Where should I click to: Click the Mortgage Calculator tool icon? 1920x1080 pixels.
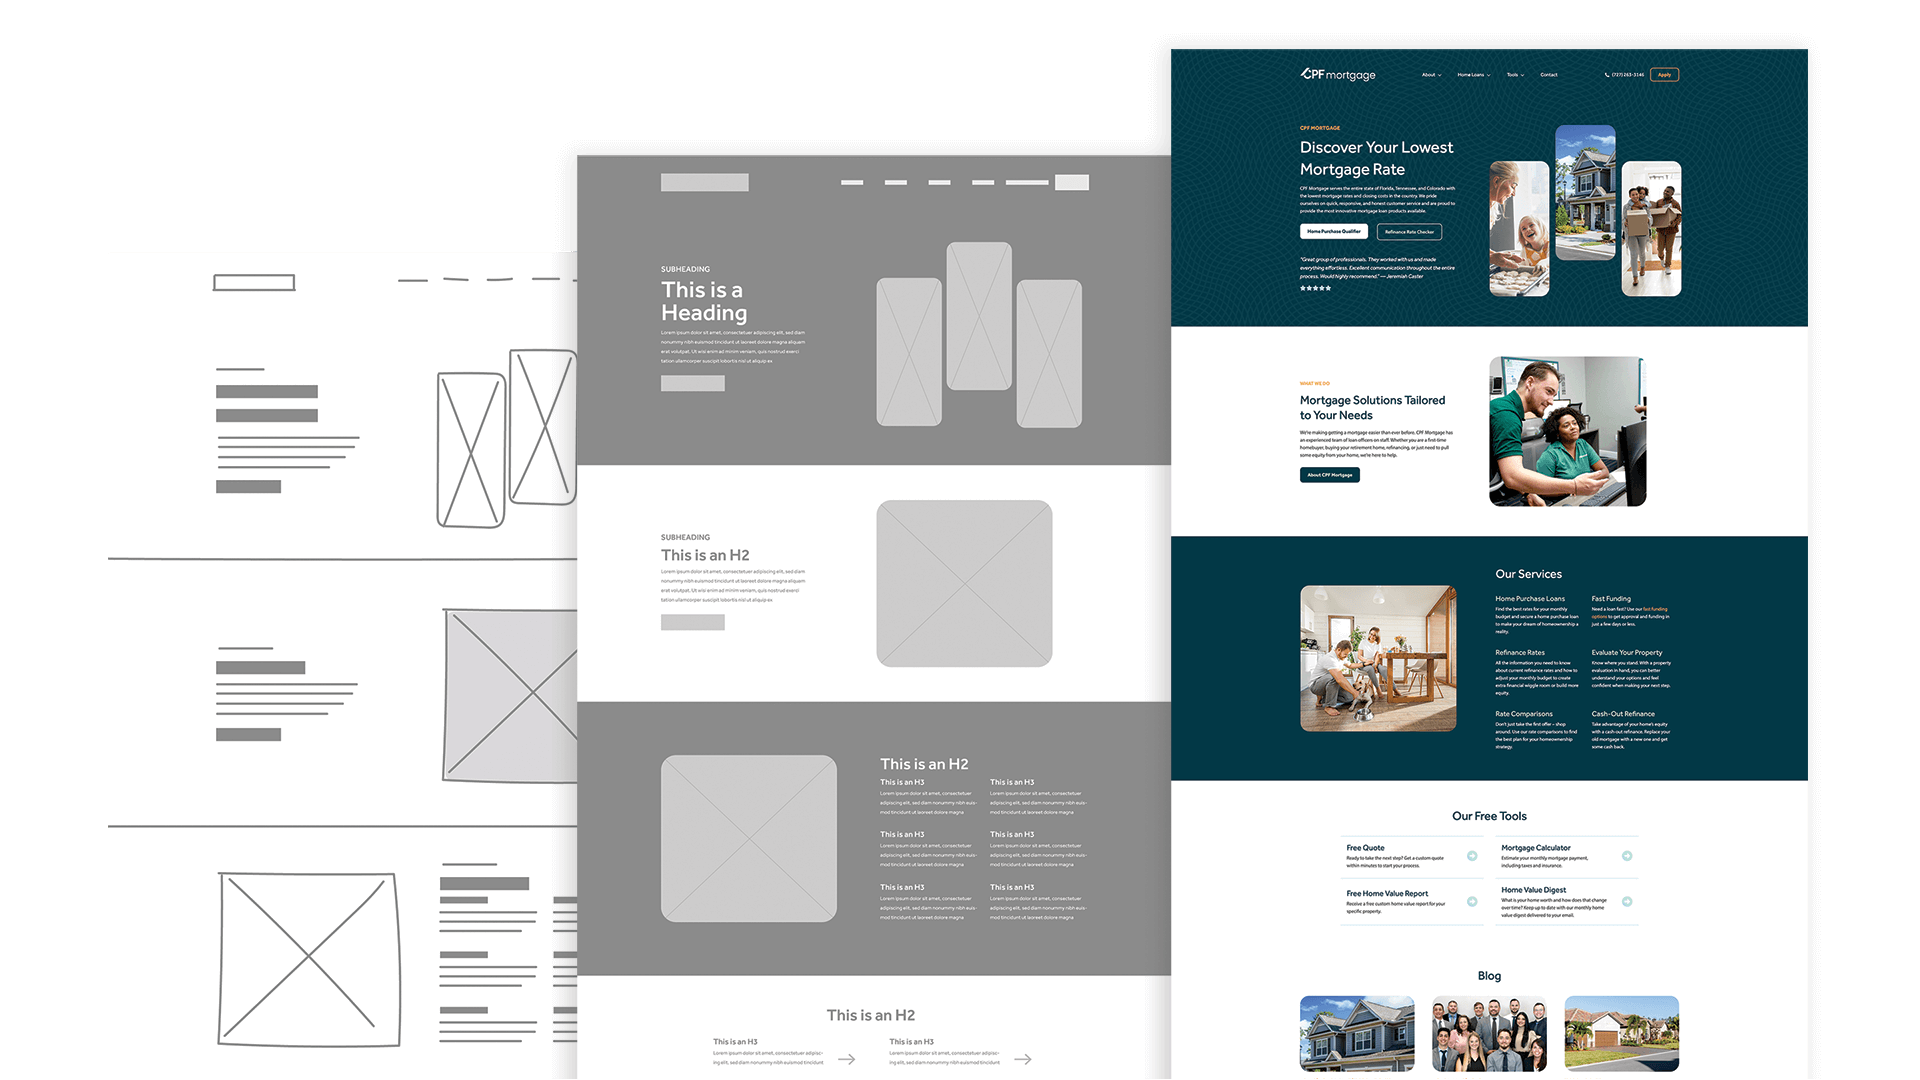(1626, 856)
